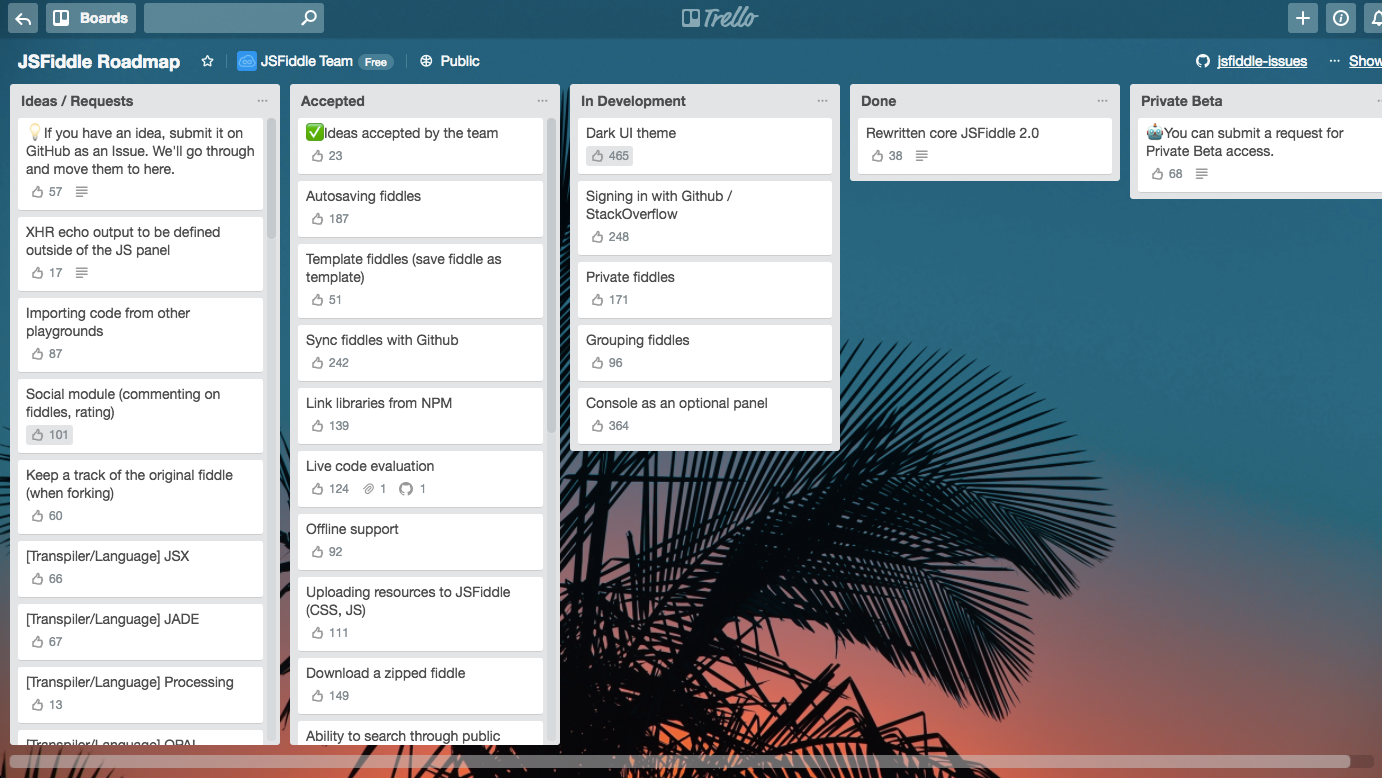1382x778 pixels.
Task: Click the thumbs-up on Download a zipped fiddle
Action: click(x=318, y=696)
